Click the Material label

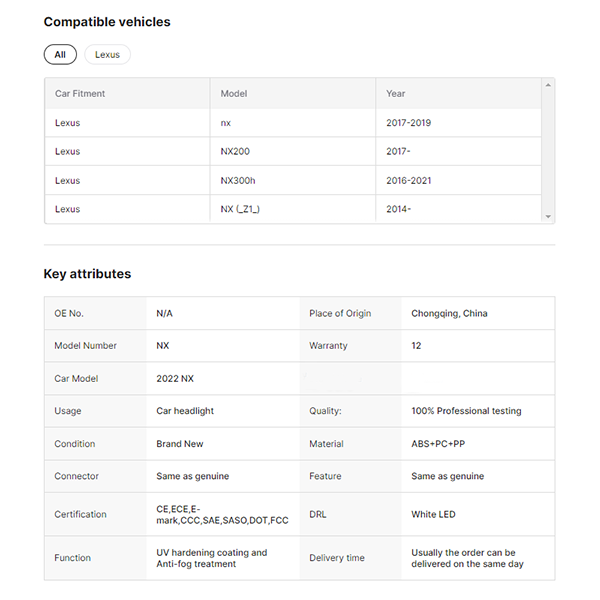pyautogui.click(x=326, y=444)
